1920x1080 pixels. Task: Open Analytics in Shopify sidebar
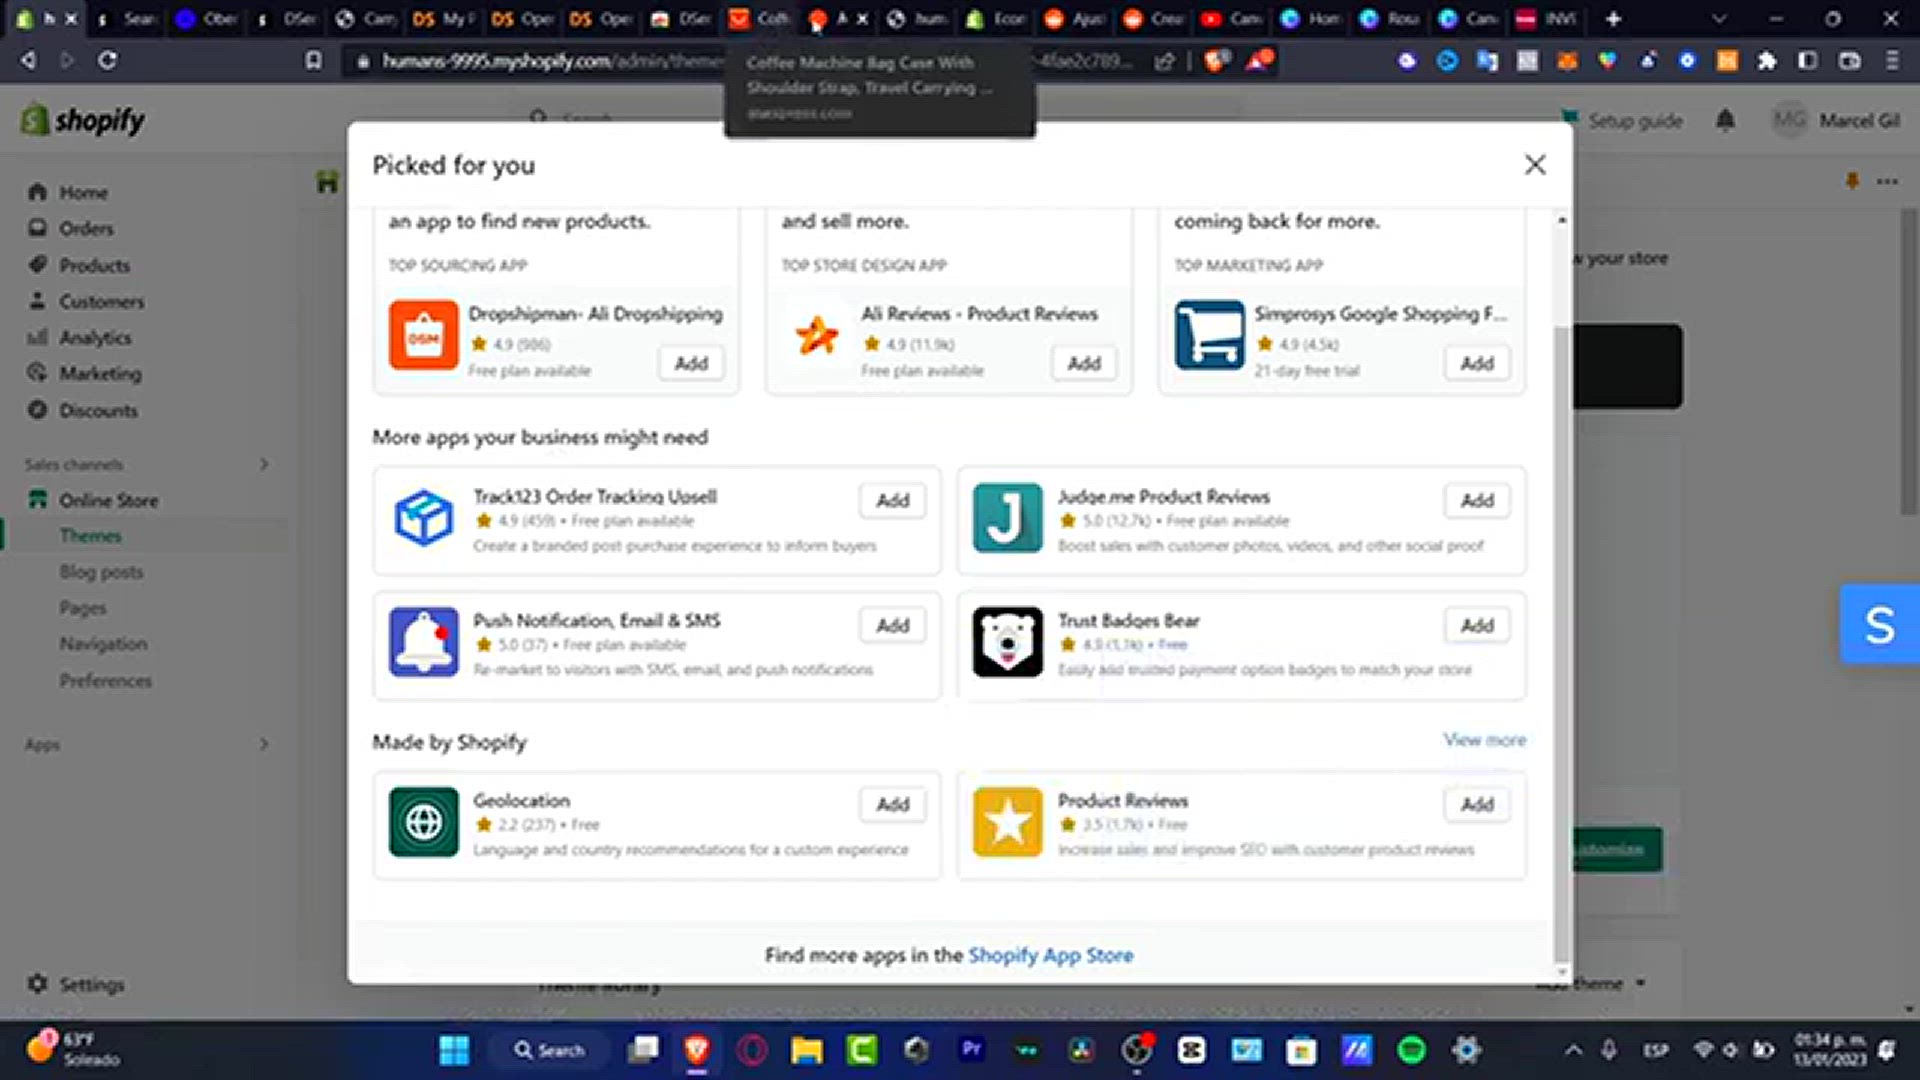pyautogui.click(x=95, y=338)
